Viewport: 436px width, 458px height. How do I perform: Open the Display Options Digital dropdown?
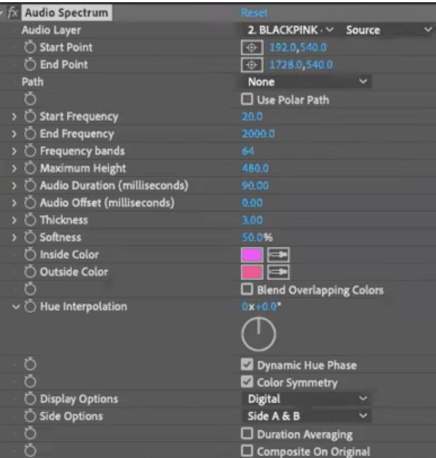point(306,399)
